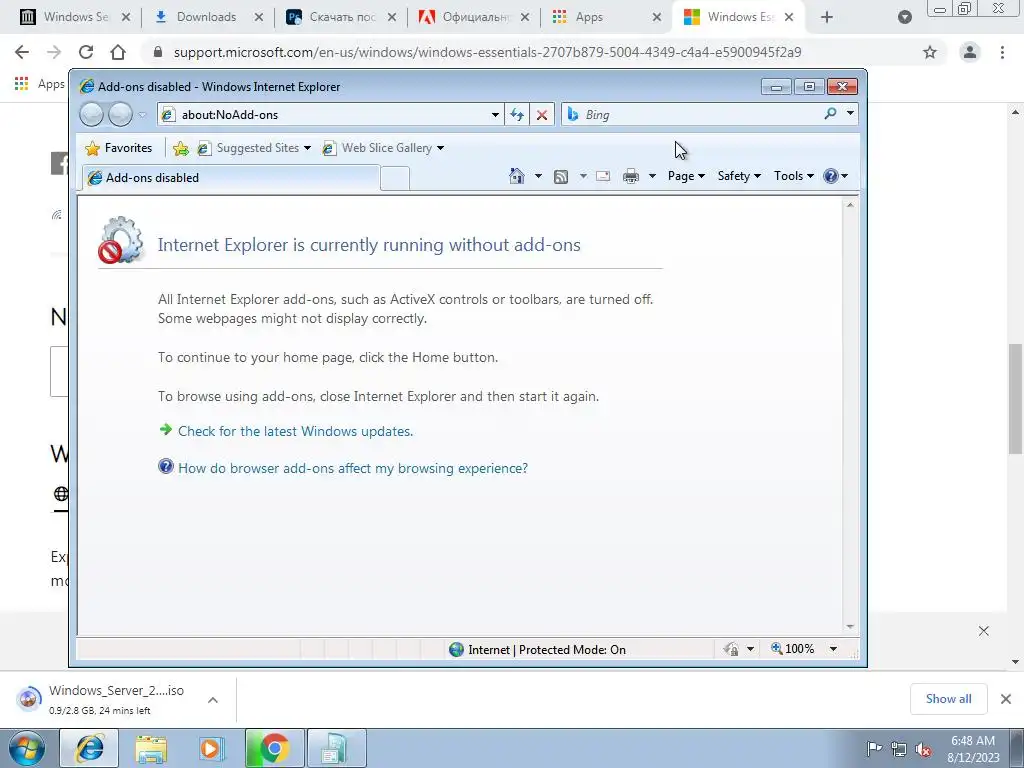Screen dimensions: 1024x768
Task: Click Chrome's Home icon
Action: (118, 52)
